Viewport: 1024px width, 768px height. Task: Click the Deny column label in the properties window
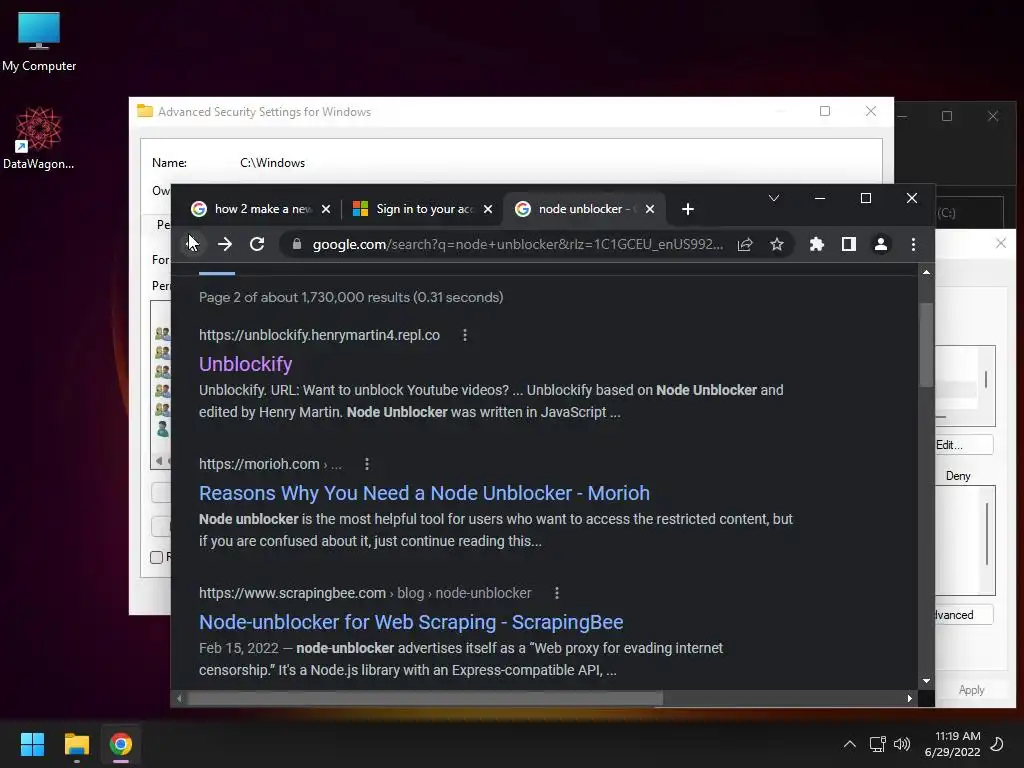[958, 476]
